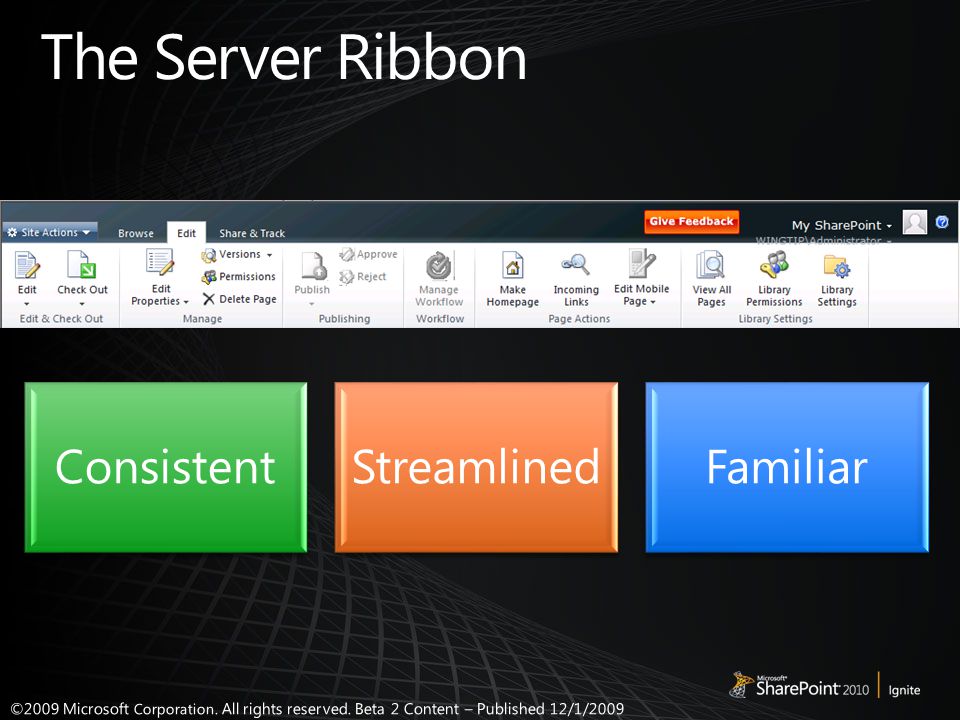Click the Publish page icon
The height and width of the screenshot is (720, 960).
314,266
